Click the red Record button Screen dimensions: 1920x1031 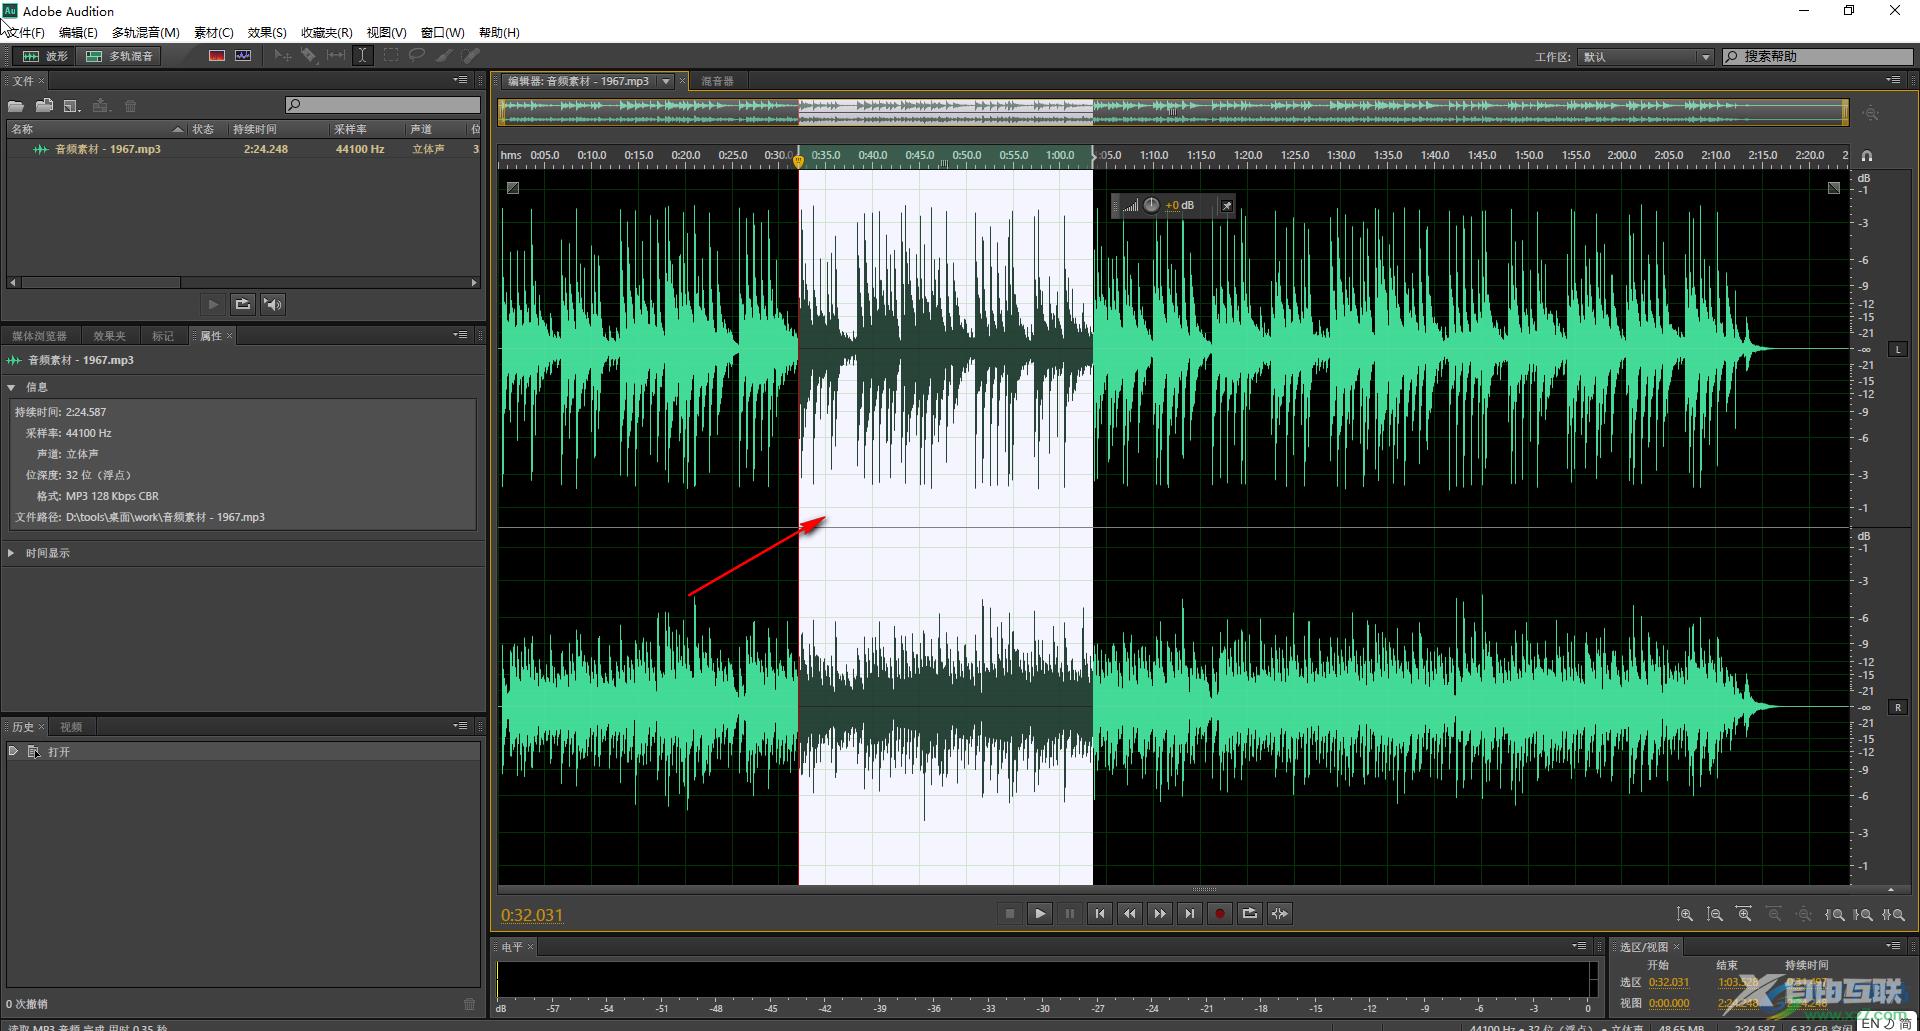tap(1220, 914)
